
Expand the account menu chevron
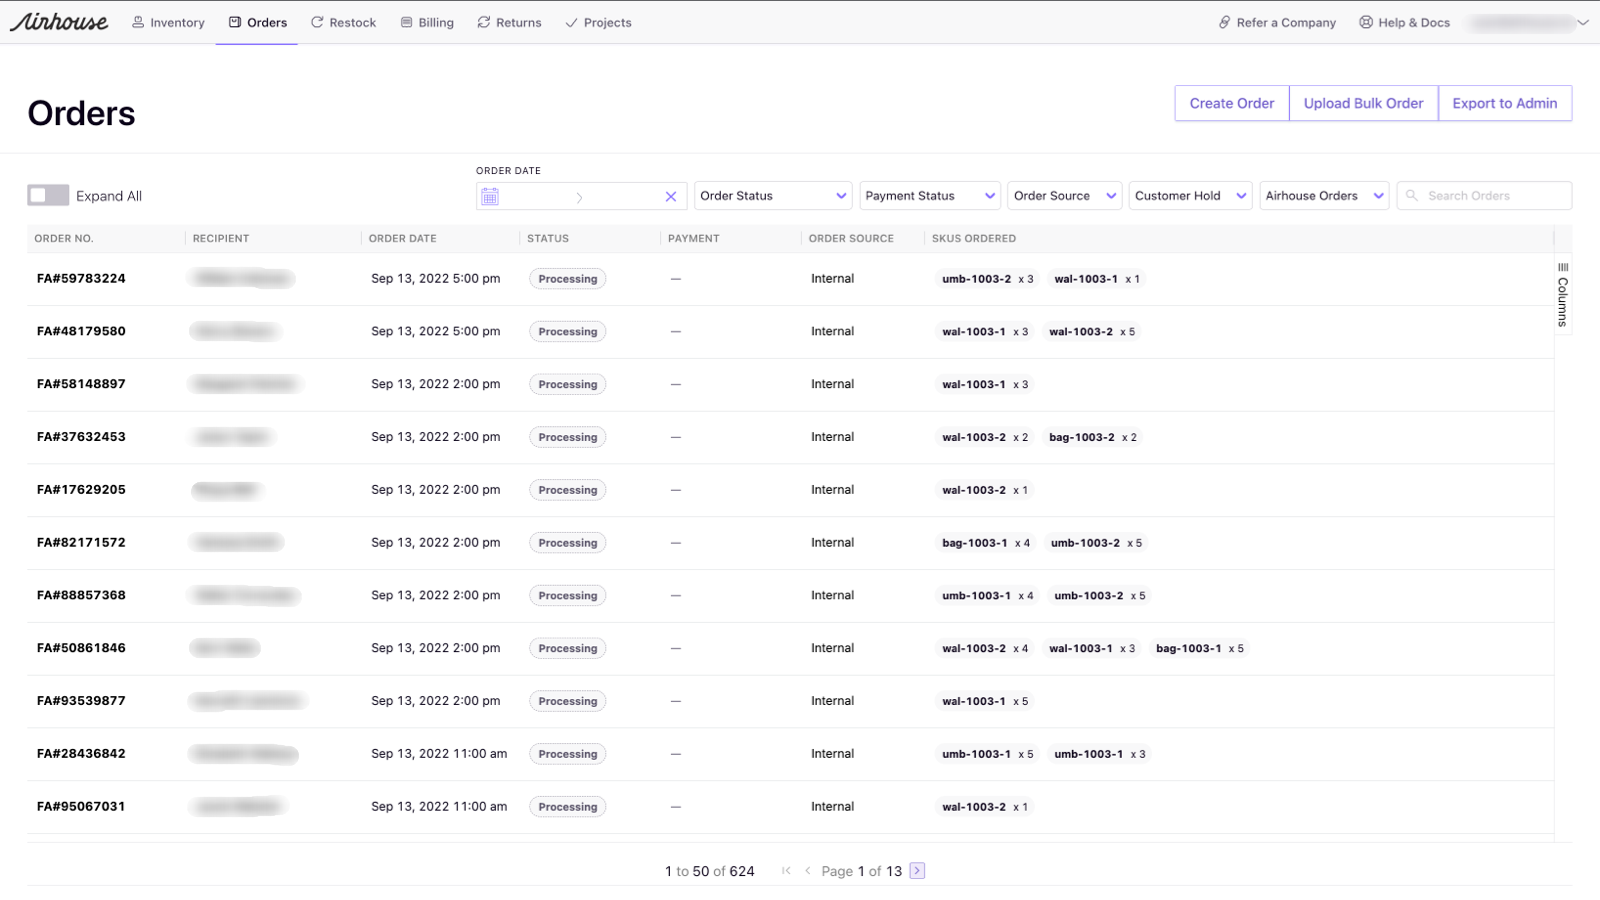(x=1583, y=22)
